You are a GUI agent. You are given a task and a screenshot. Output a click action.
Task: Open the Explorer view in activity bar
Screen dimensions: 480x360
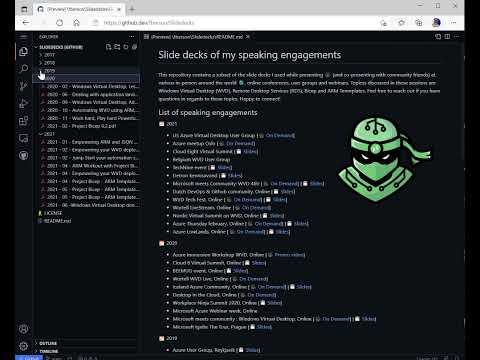(x=23, y=52)
